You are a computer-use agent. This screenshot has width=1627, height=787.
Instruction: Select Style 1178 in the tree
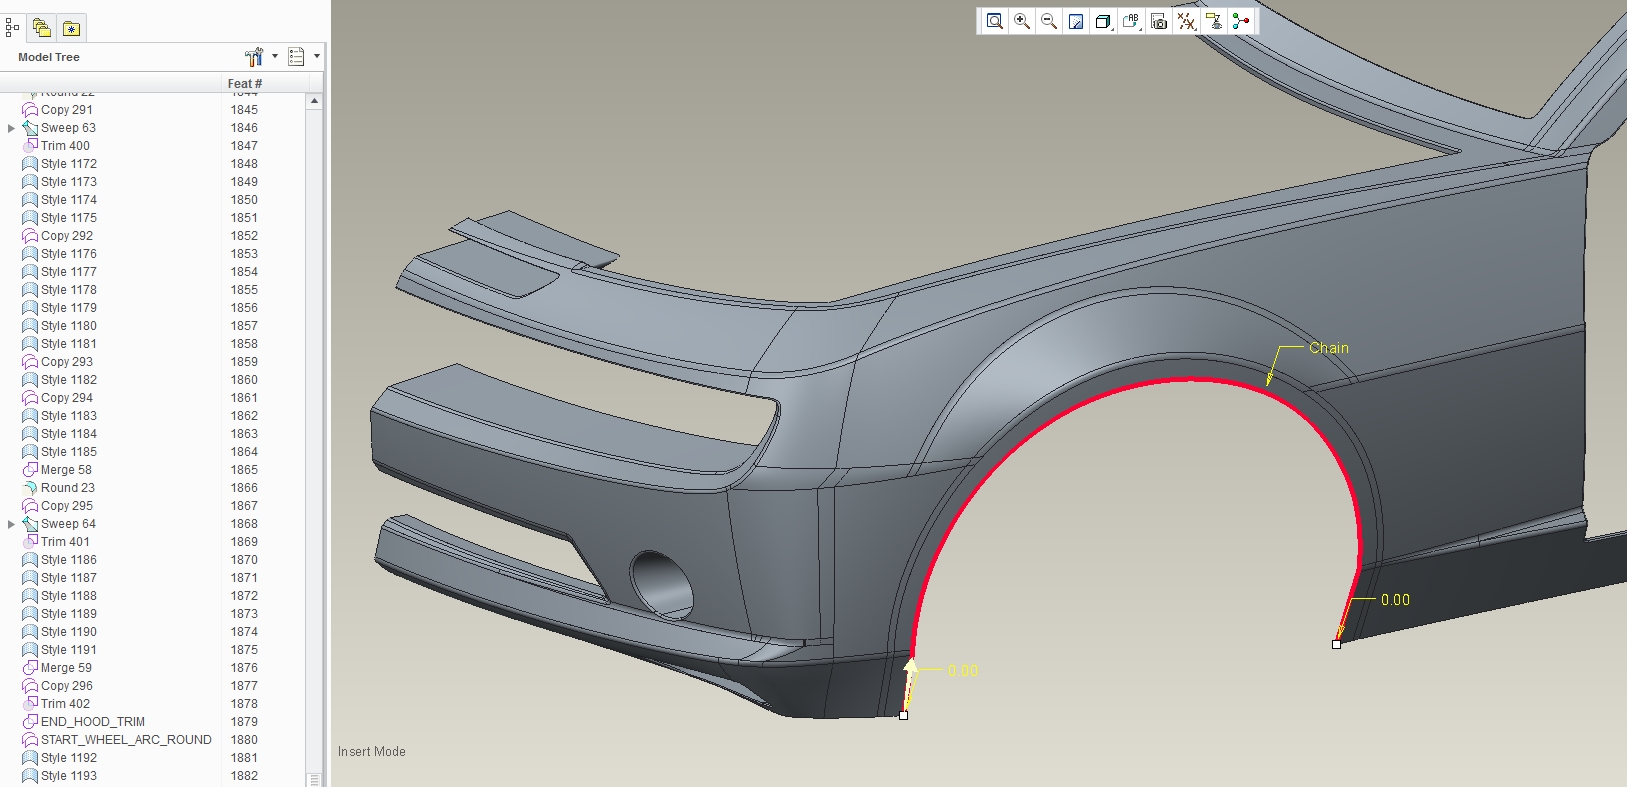coord(69,290)
